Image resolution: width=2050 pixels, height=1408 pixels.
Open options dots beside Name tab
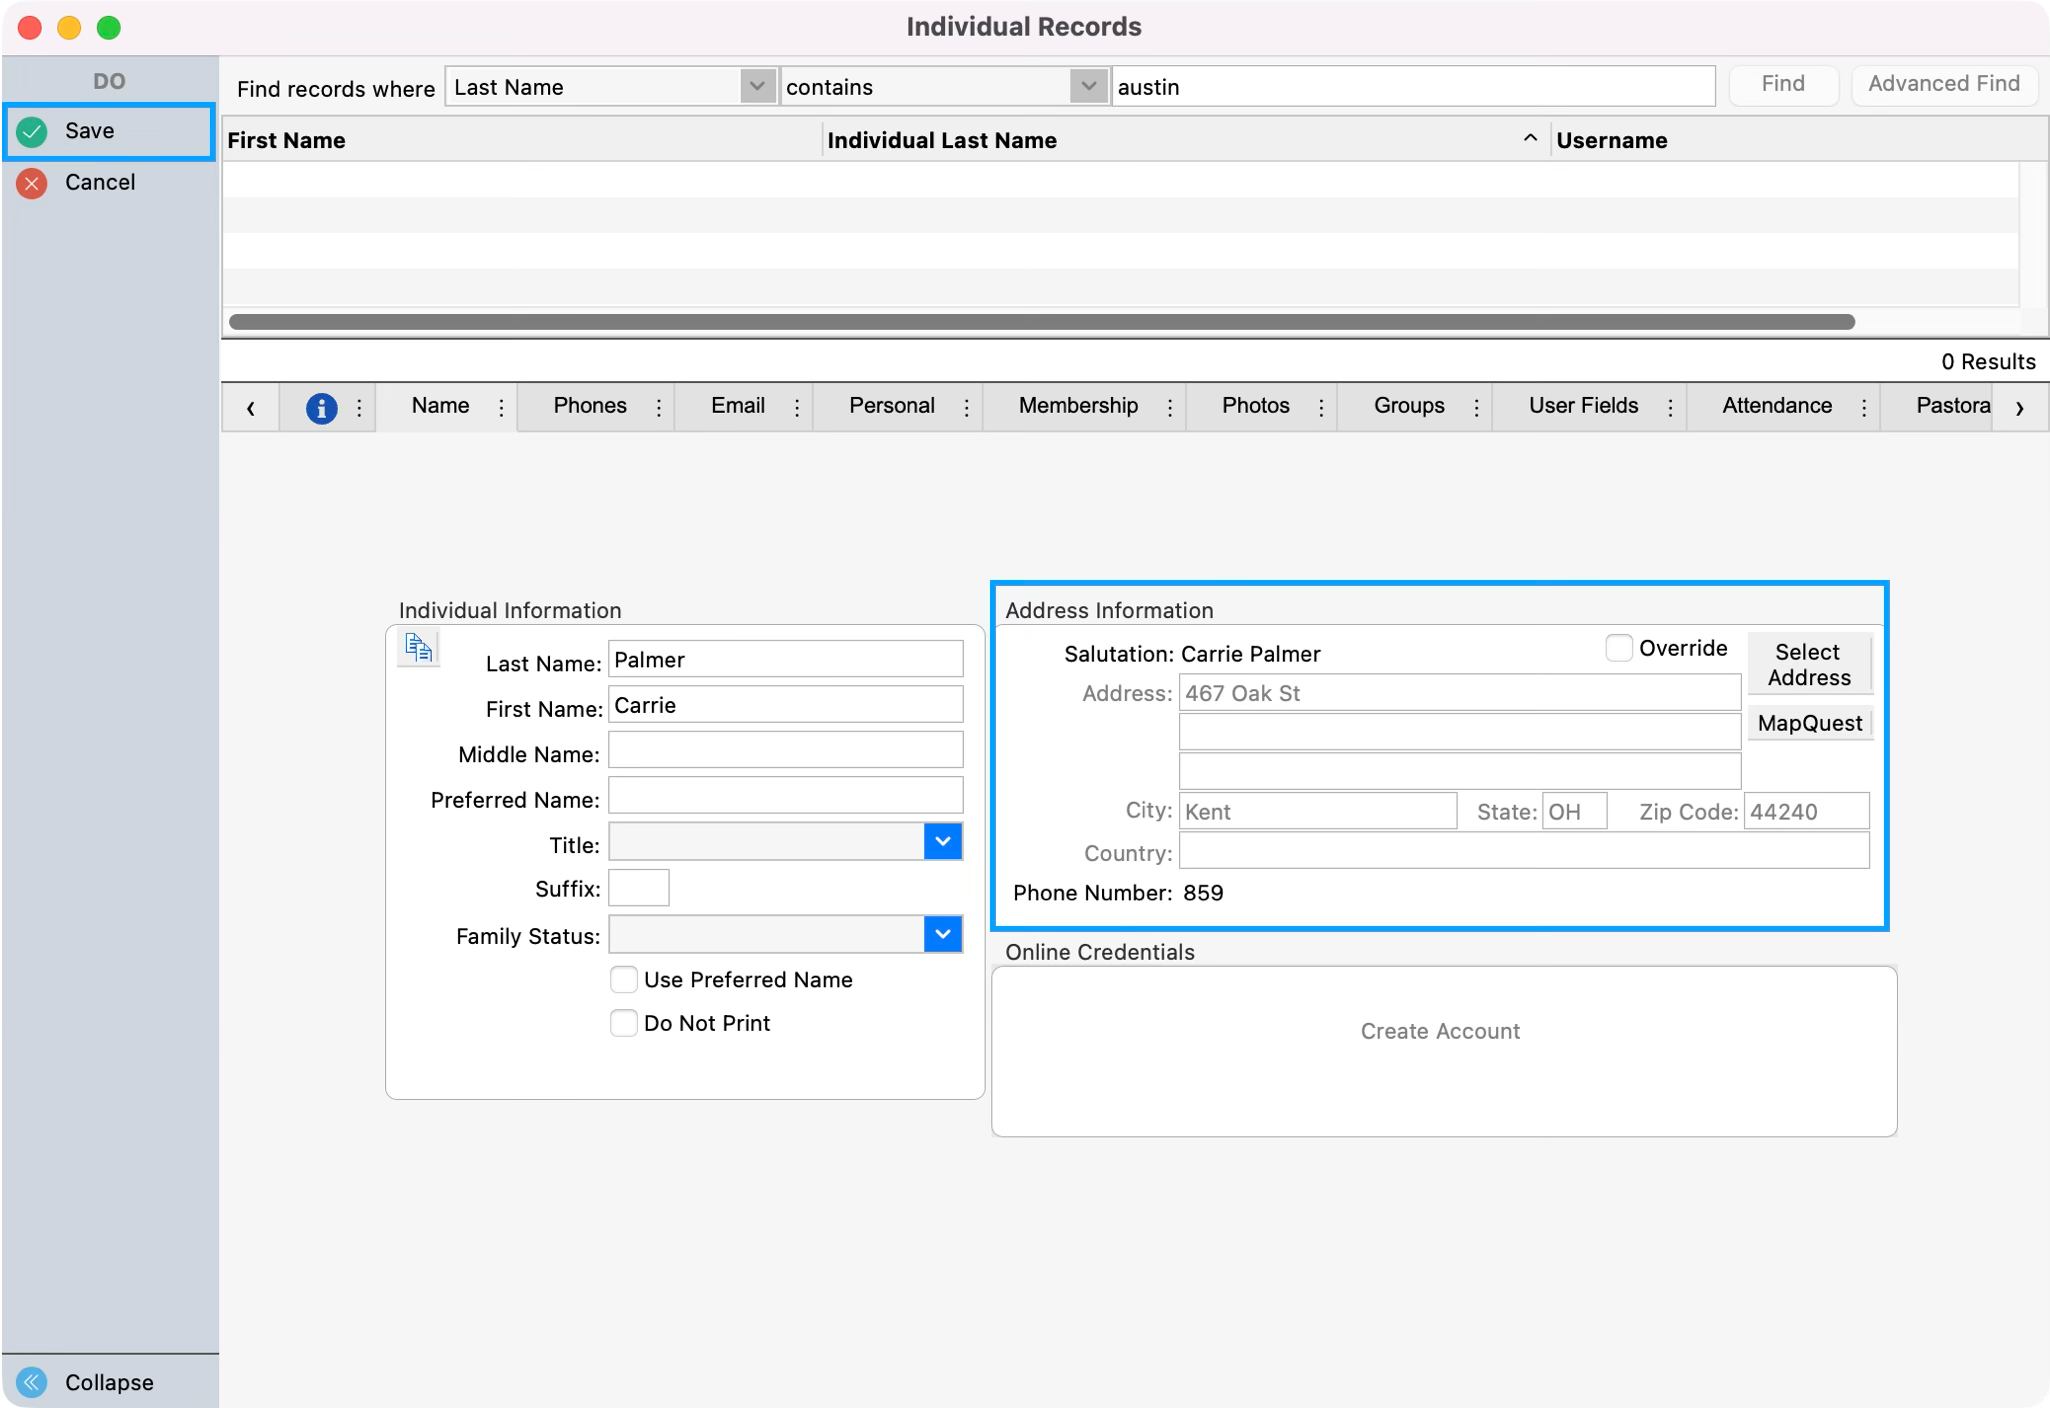click(501, 407)
